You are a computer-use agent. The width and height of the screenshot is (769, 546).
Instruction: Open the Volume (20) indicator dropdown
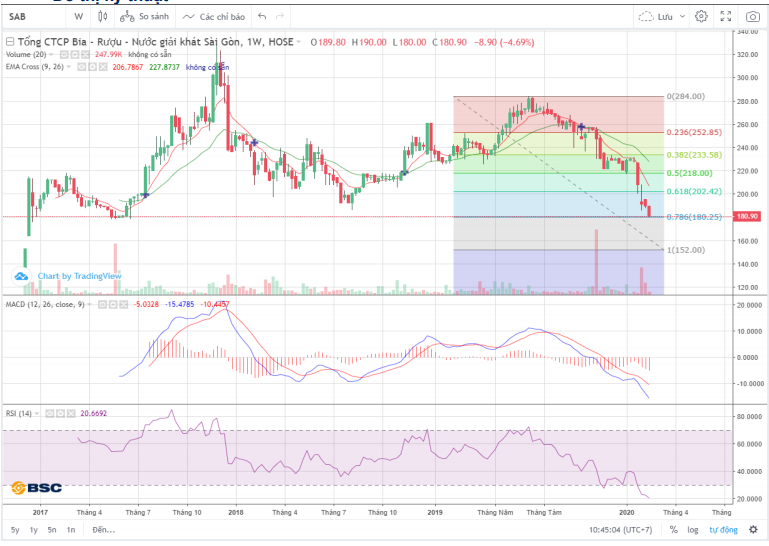(51, 54)
